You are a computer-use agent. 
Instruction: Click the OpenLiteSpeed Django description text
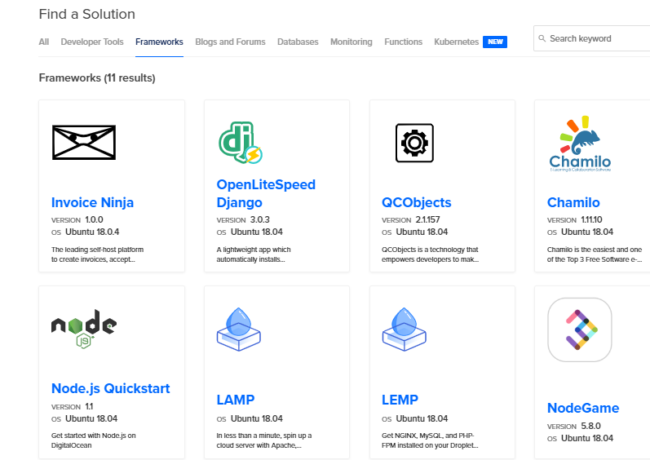[x=254, y=254]
